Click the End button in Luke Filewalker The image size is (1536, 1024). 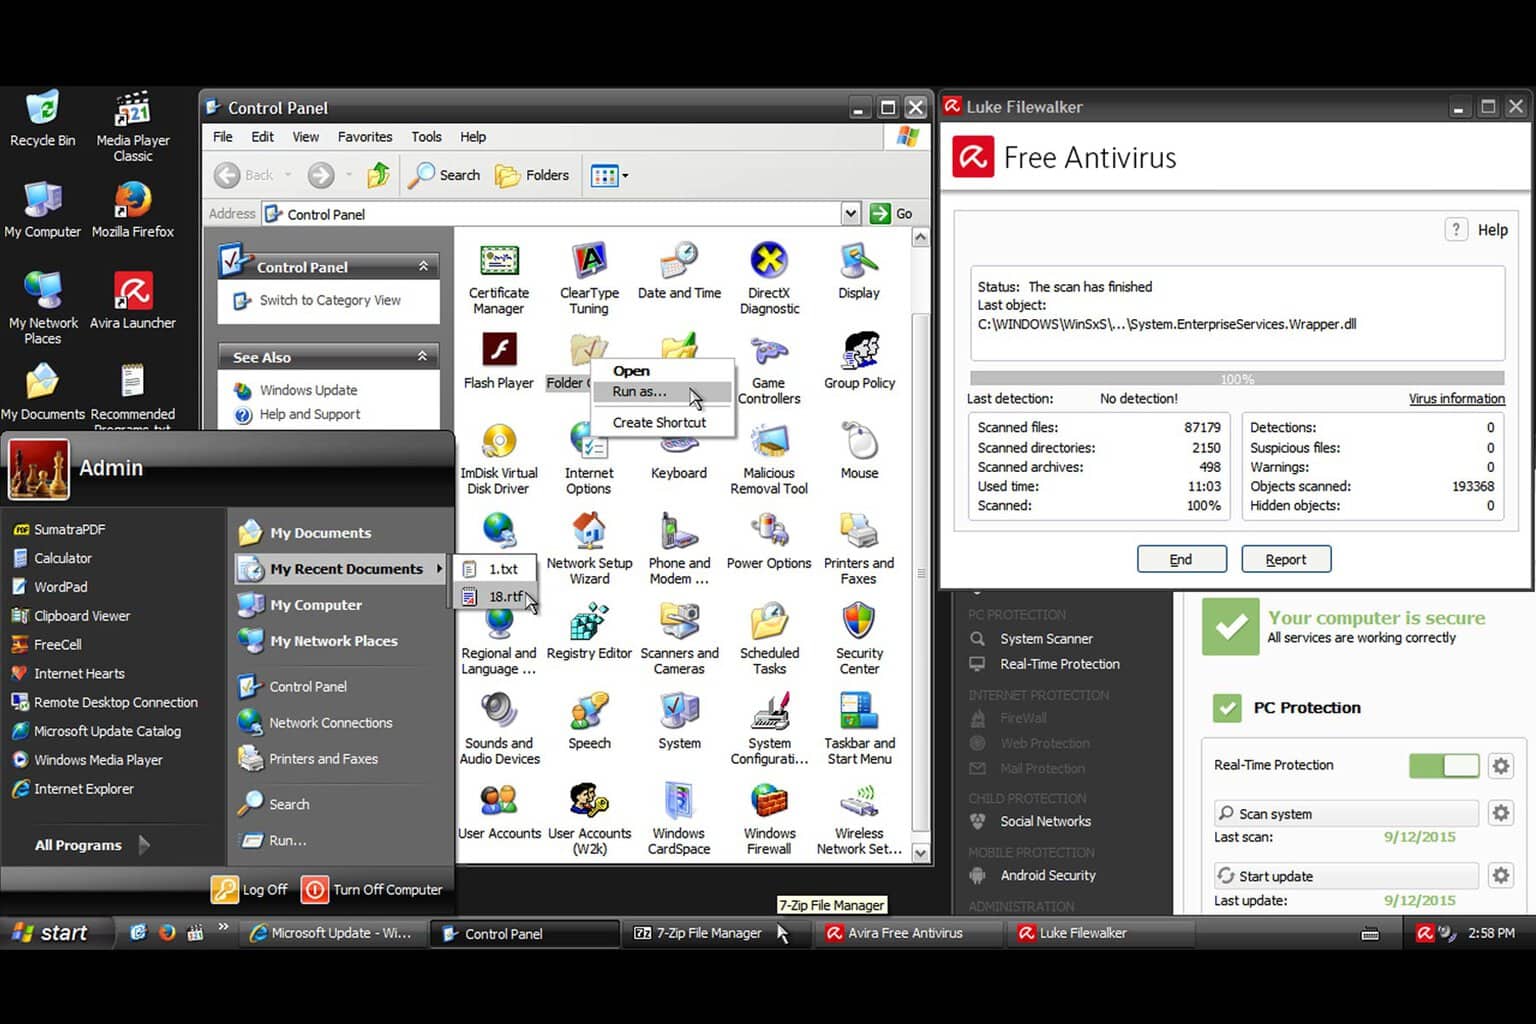click(x=1181, y=559)
